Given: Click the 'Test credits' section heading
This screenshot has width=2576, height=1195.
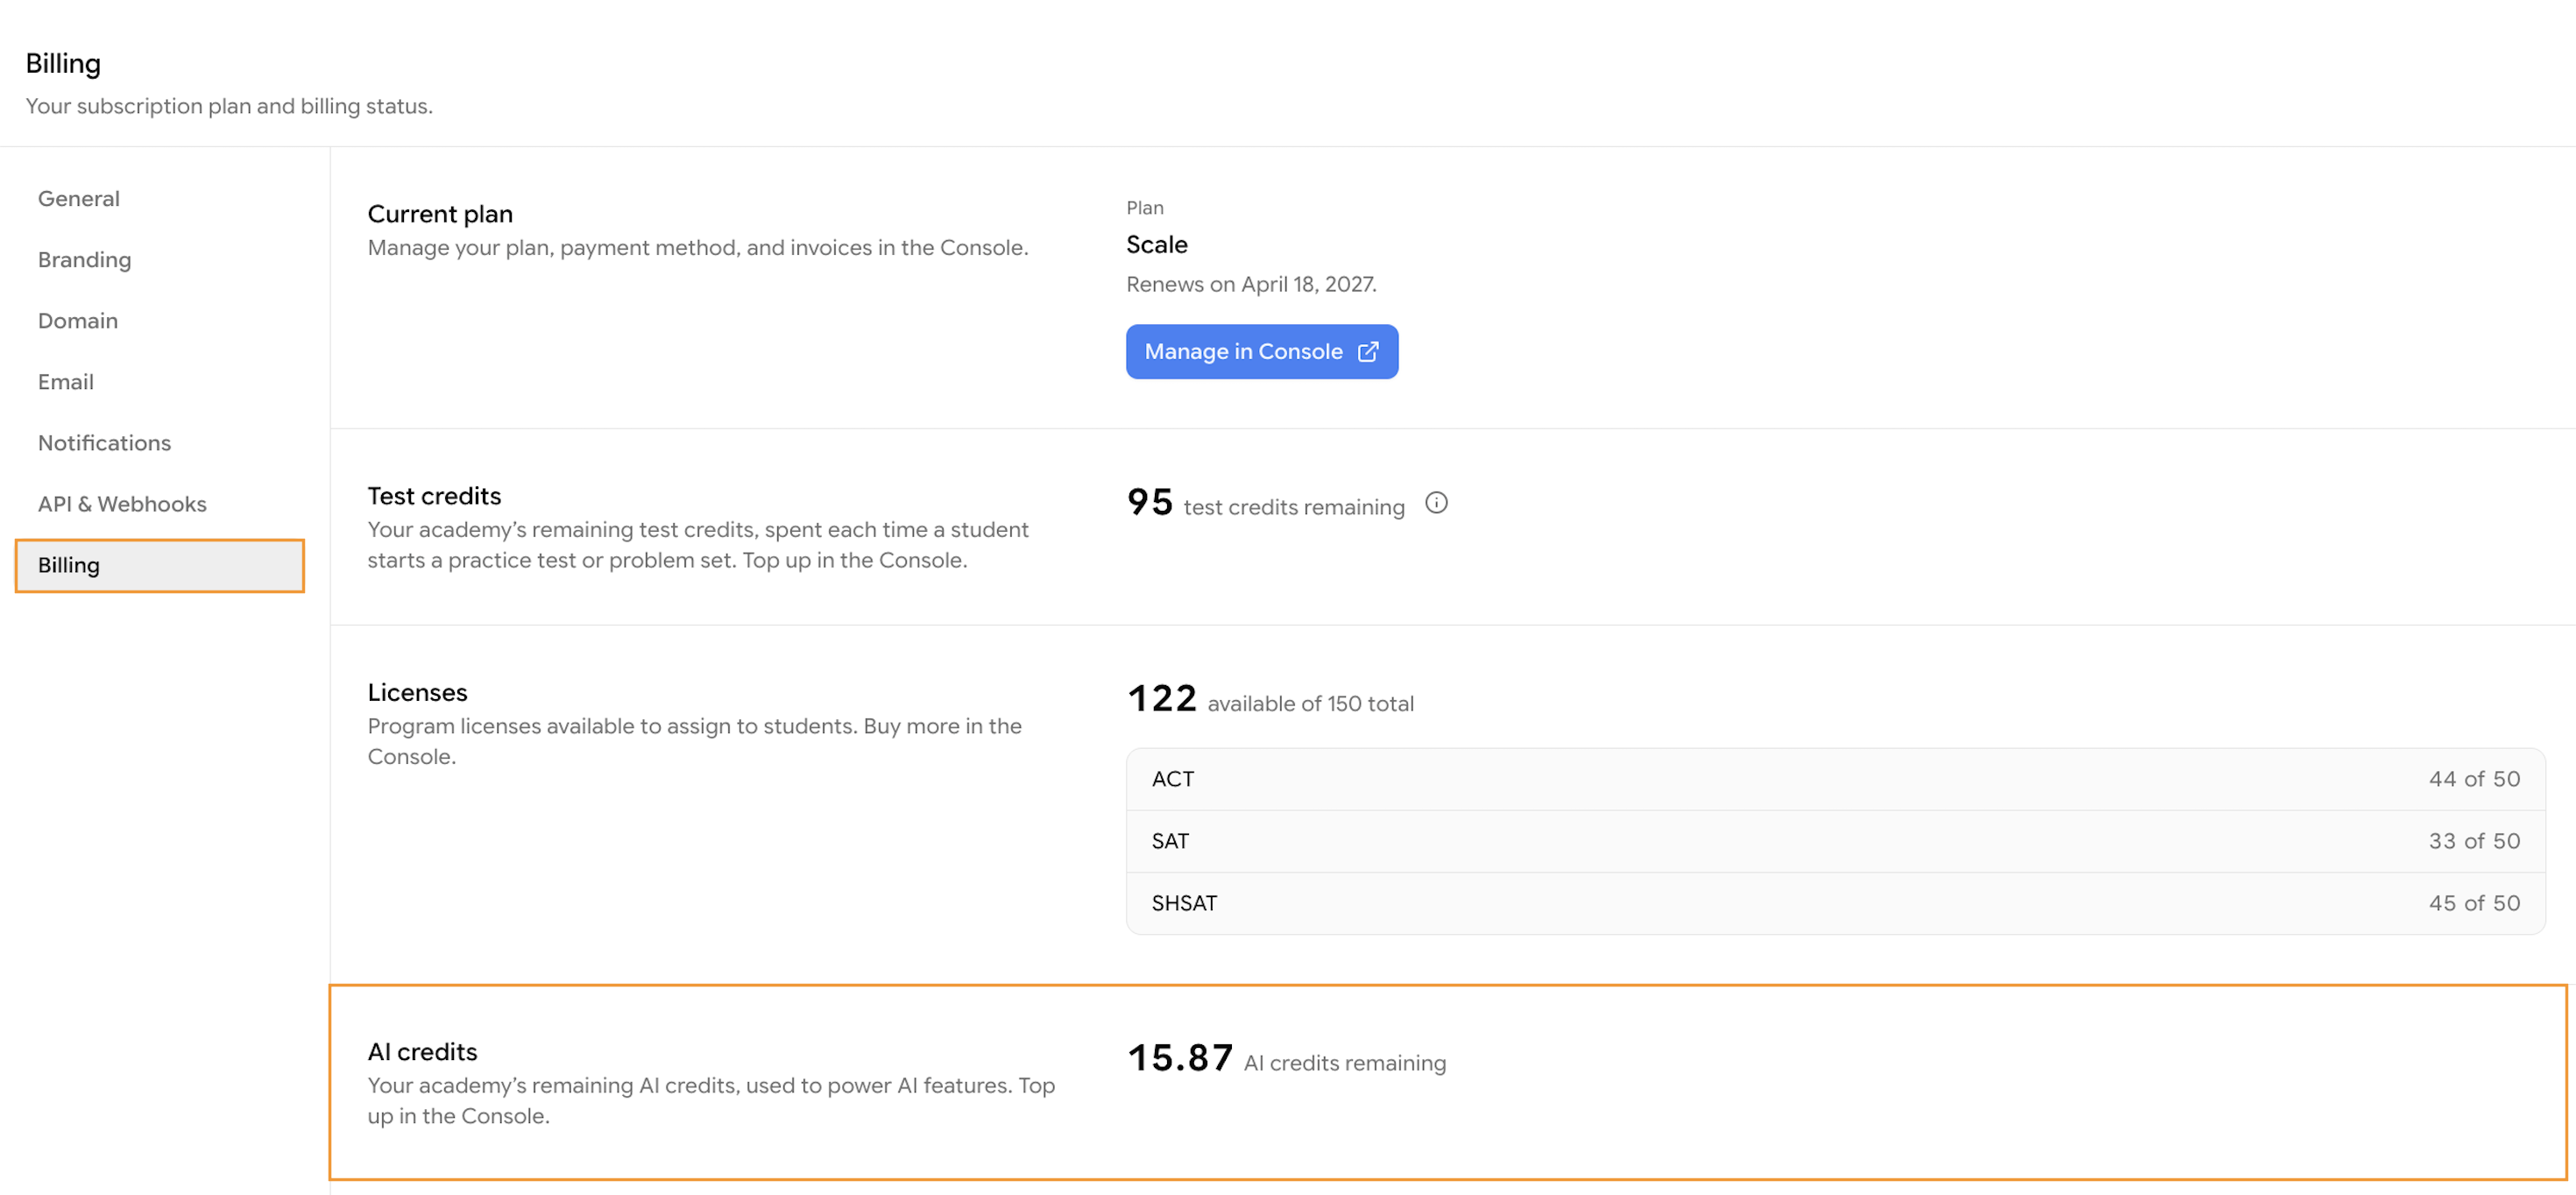Looking at the screenshot, I should pos(434,496).
